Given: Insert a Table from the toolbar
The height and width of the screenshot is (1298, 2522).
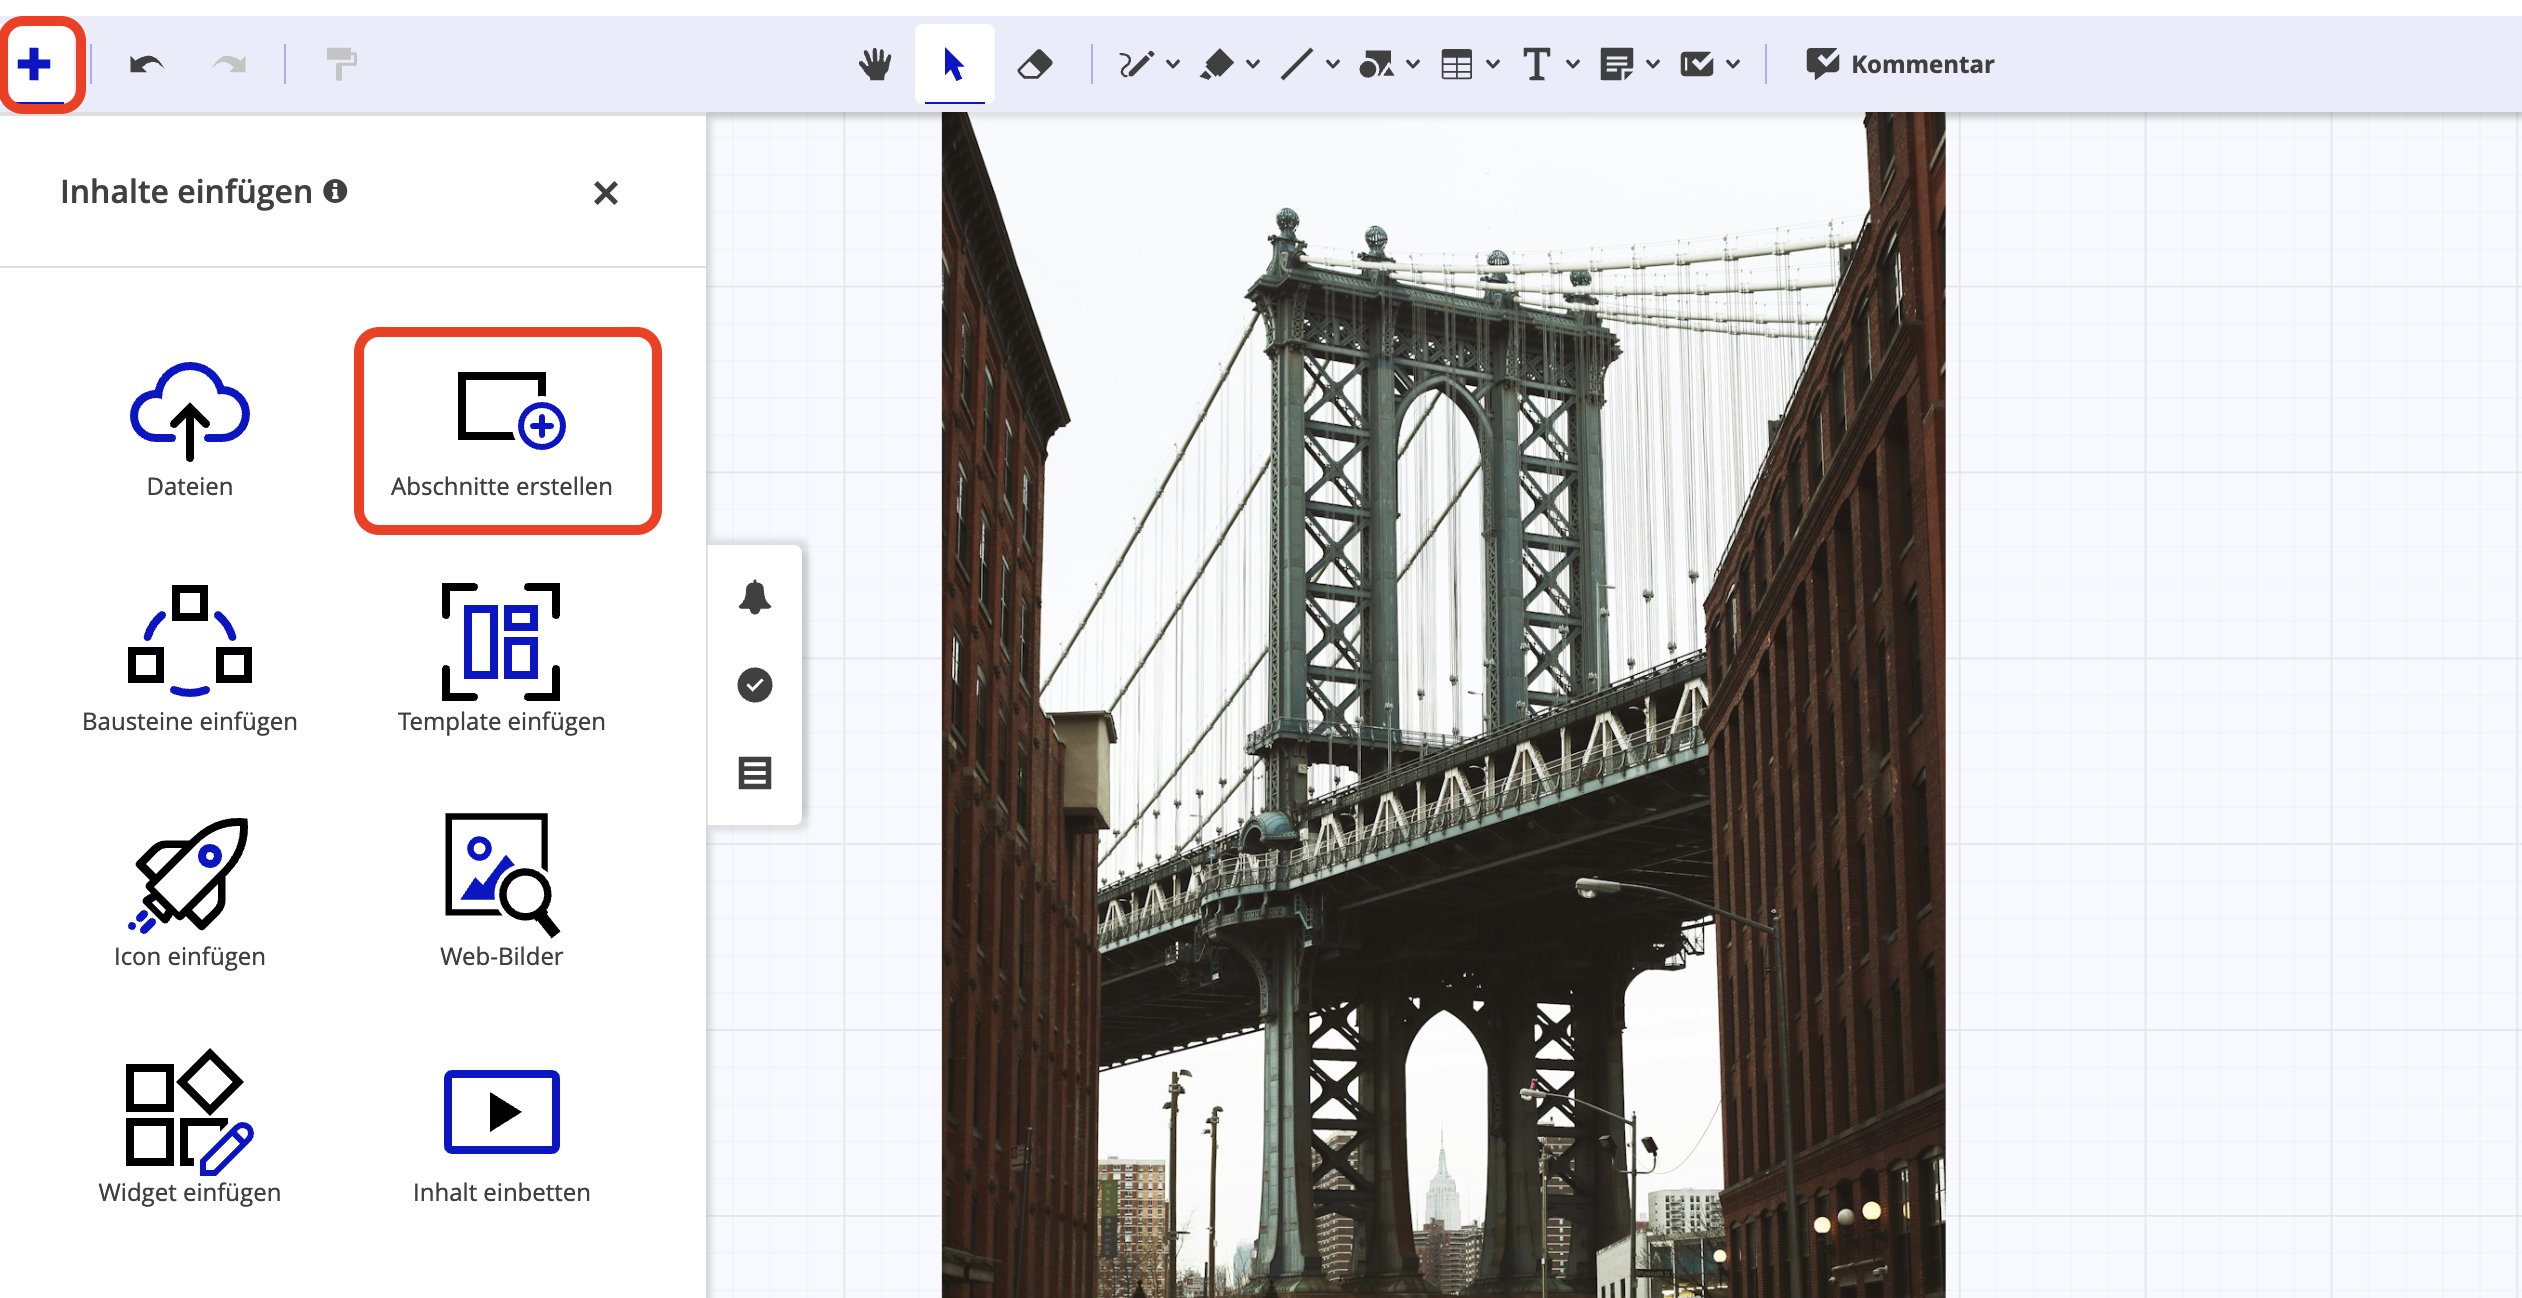Looking at the screenshot, I should coord(1458,64).
